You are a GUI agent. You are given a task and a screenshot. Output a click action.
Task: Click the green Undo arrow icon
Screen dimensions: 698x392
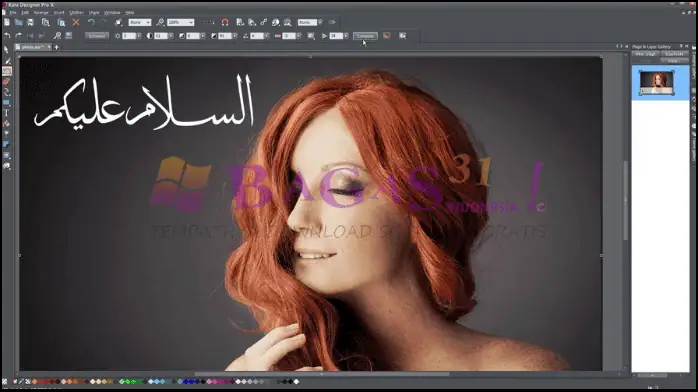(x=91, y=22)
